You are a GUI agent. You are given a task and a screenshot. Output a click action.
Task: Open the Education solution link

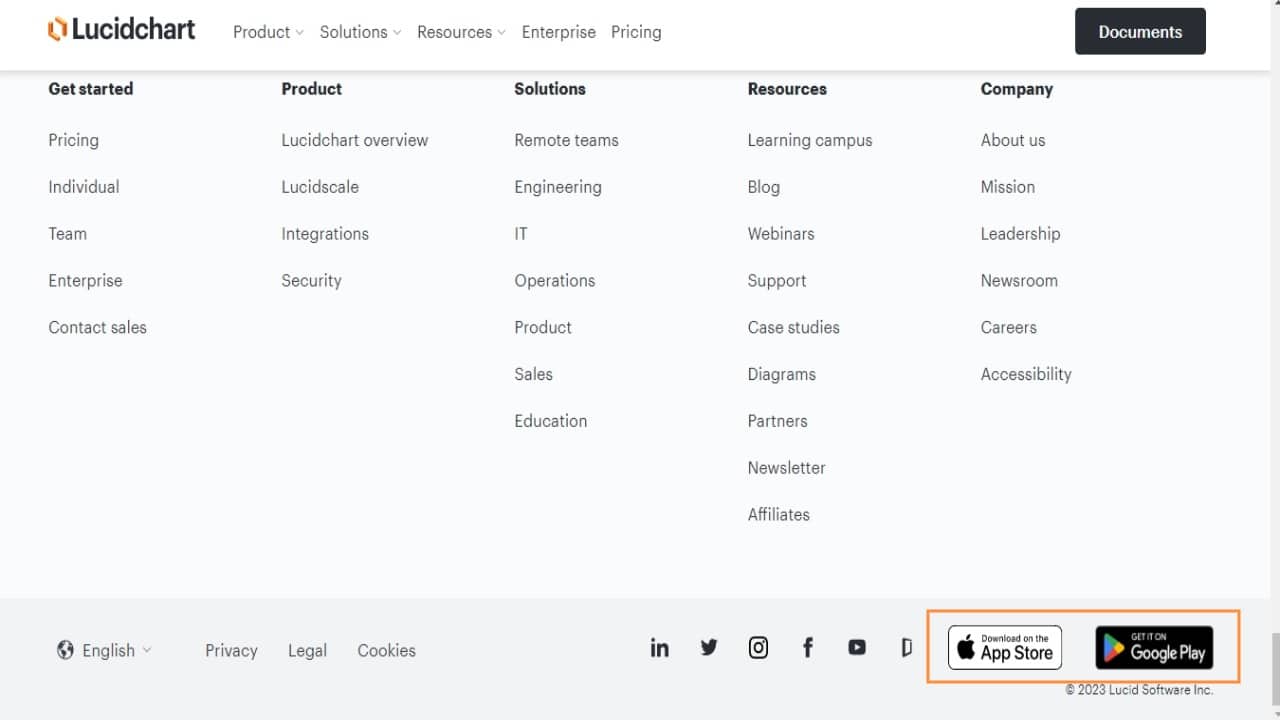point(551,422)
